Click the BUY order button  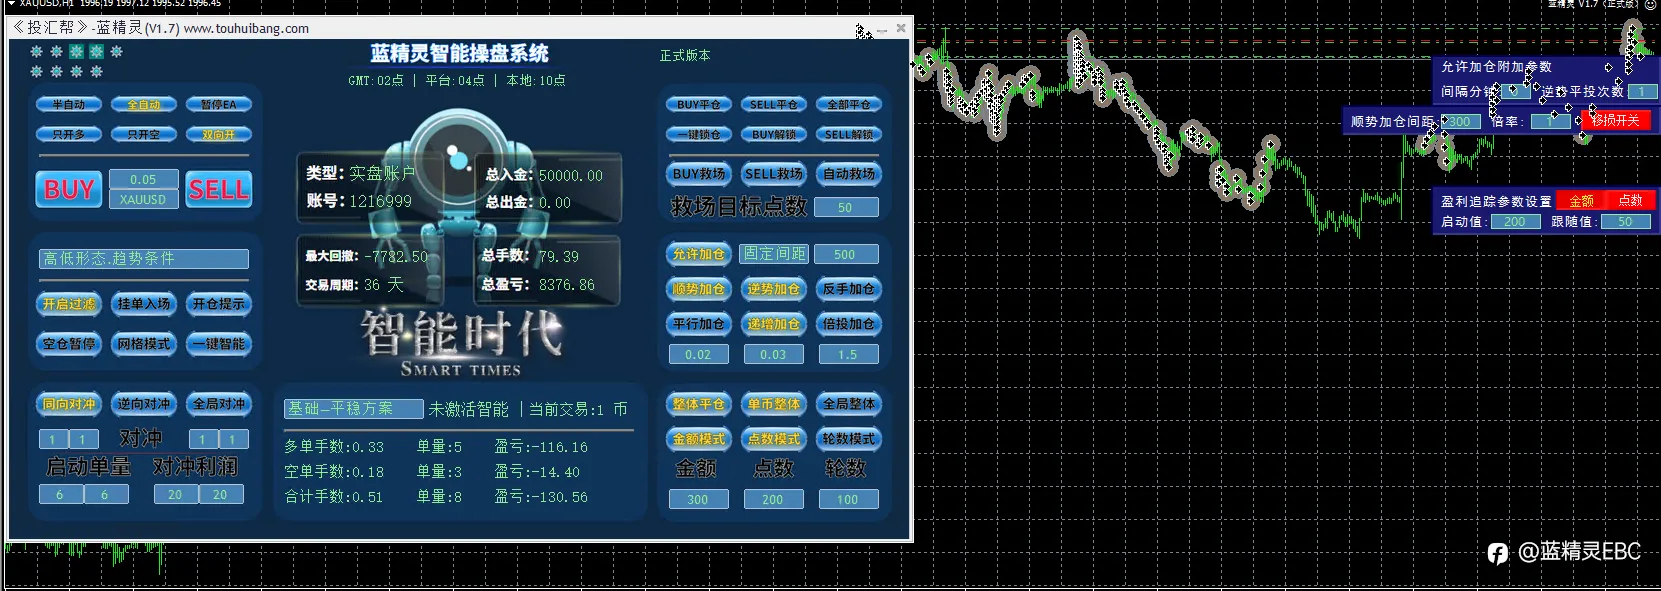[x=69, y=189]
